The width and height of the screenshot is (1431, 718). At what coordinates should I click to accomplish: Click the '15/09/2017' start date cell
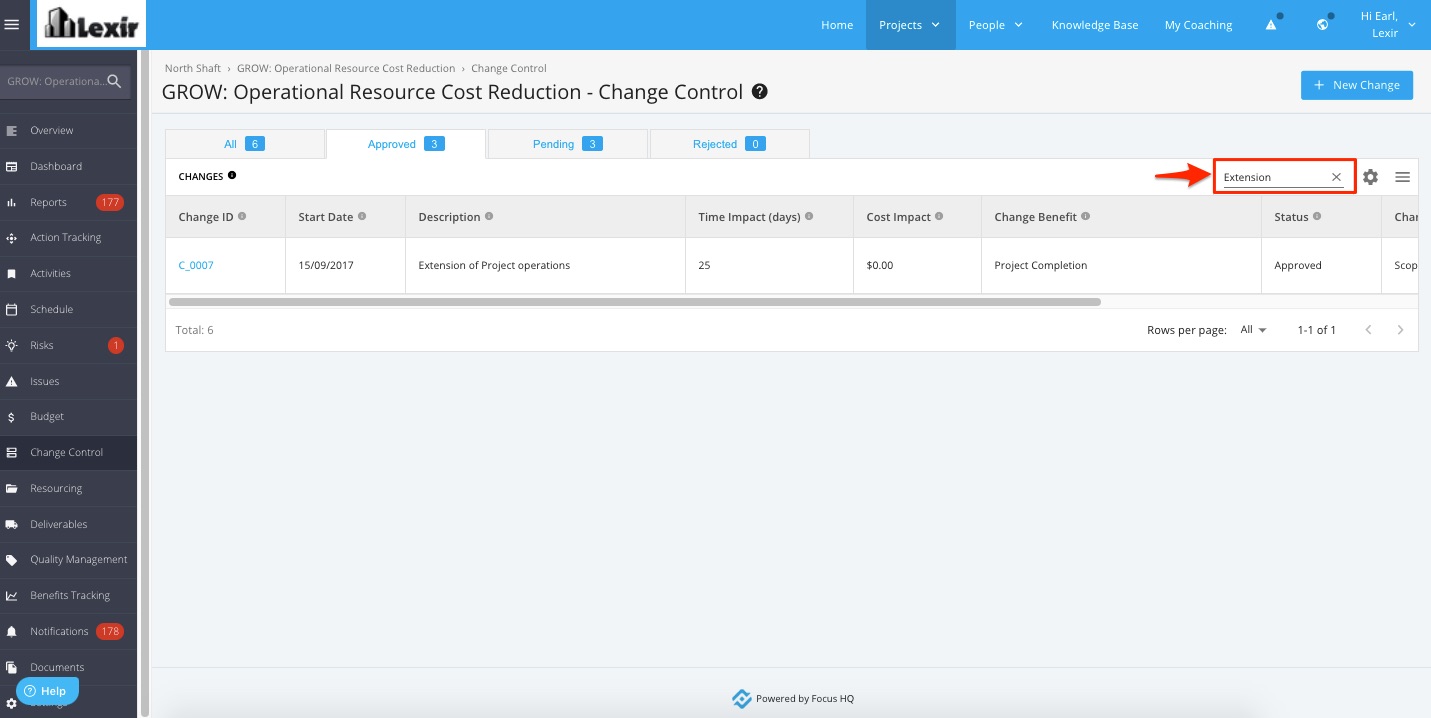[x=345, y=265]
